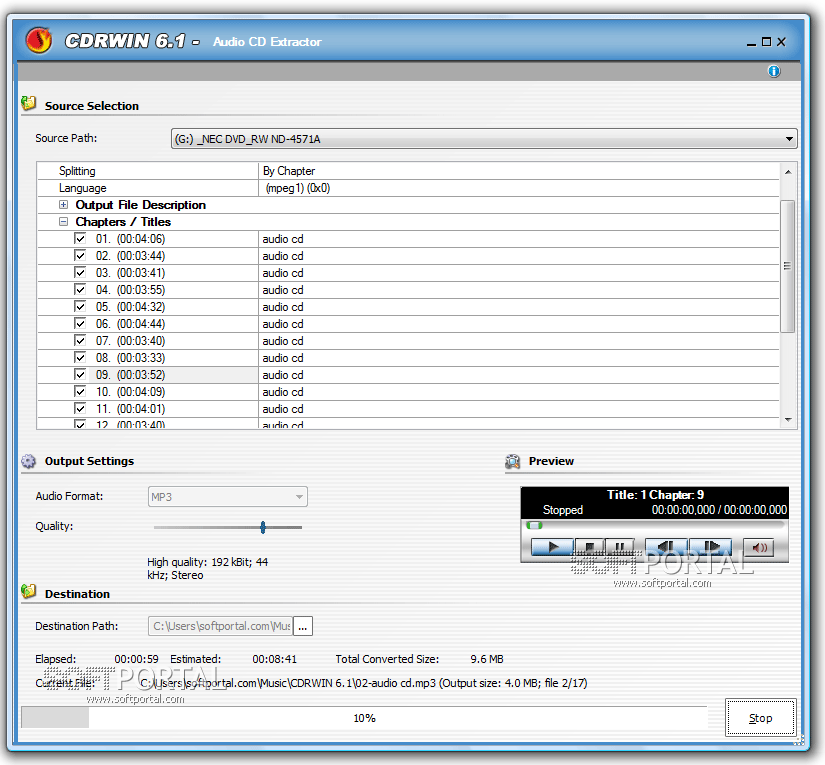Skip to the next chapter in Preview
Image resolution: width=825 pixels, height=765 pixels.
click(710, 548)
